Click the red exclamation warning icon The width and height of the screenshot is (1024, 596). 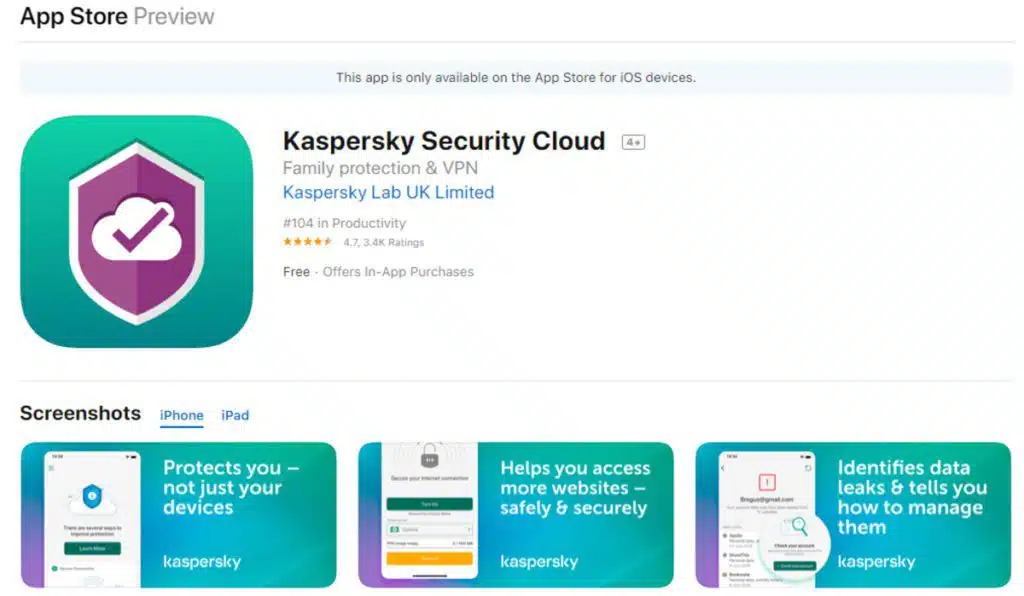[x=766, y=481]
